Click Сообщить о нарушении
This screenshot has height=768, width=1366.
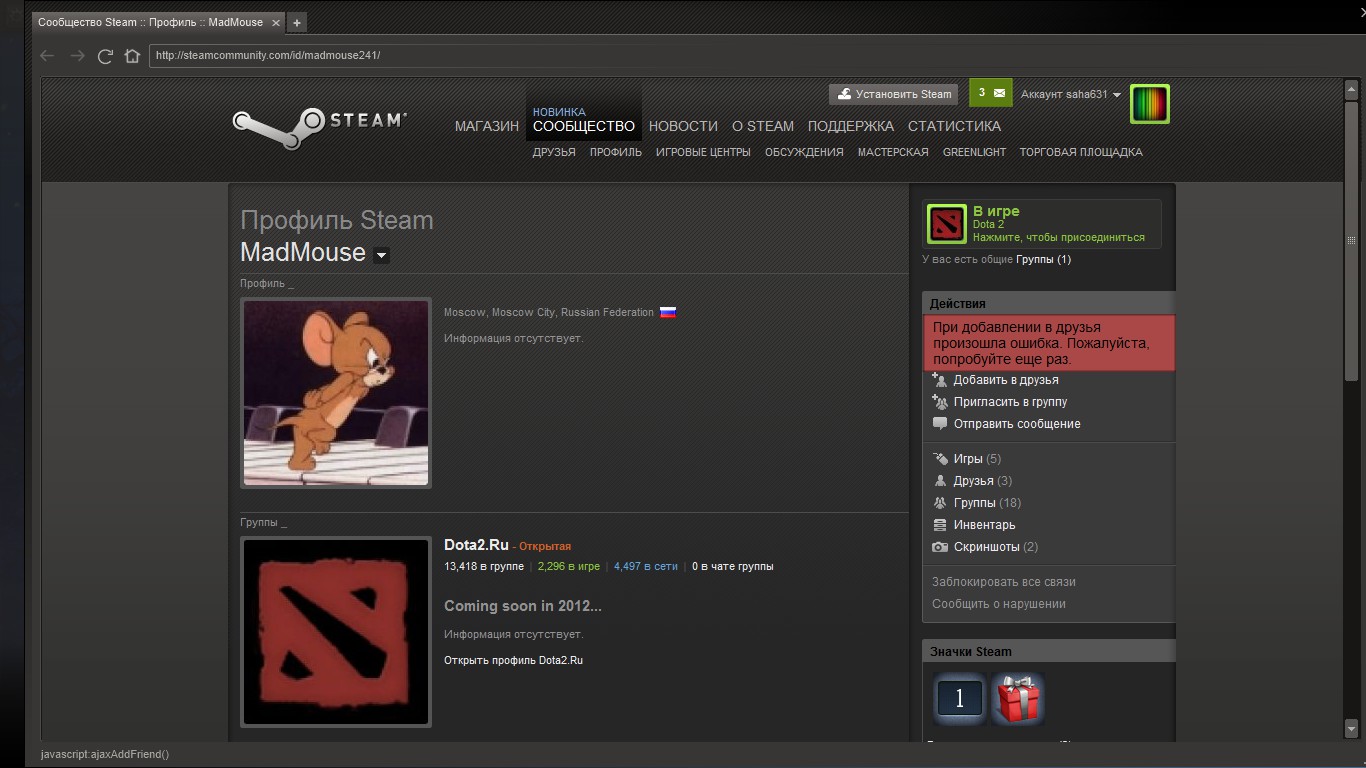(x=999, y=604)
